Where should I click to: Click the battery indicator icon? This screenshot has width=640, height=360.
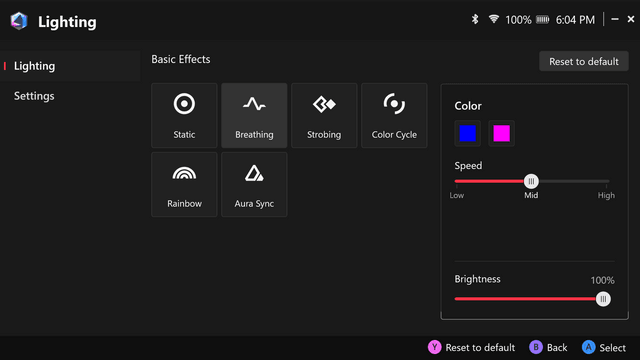pos(542,20)
